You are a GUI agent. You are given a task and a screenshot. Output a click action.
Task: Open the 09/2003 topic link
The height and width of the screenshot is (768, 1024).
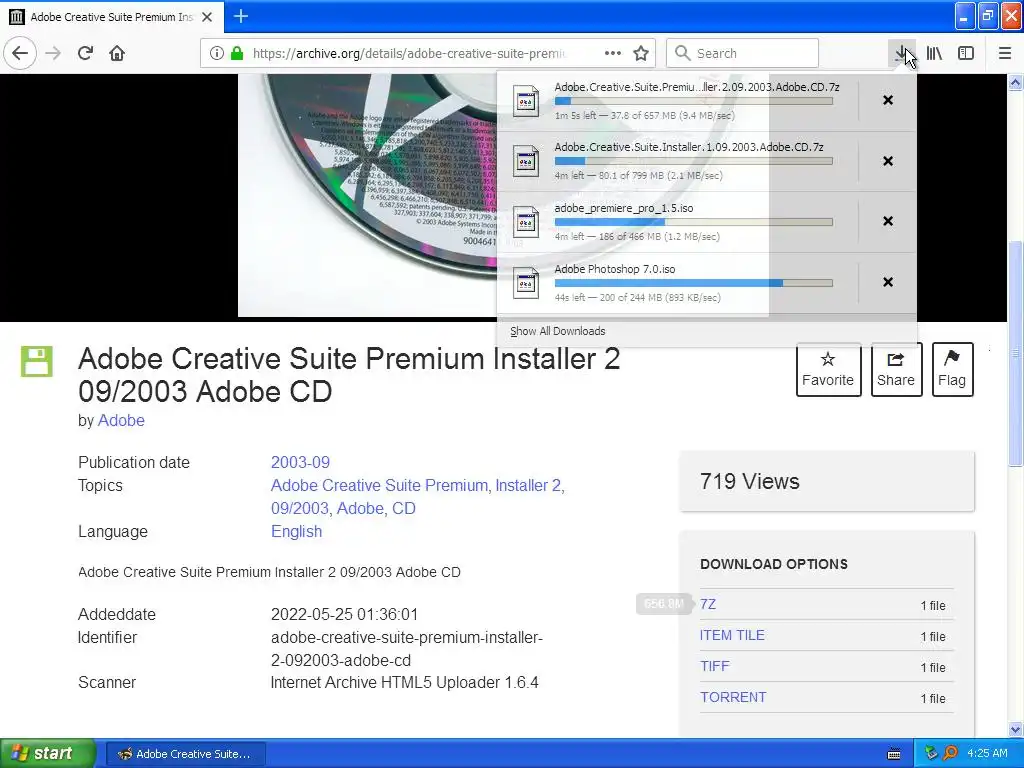point(300,508)
